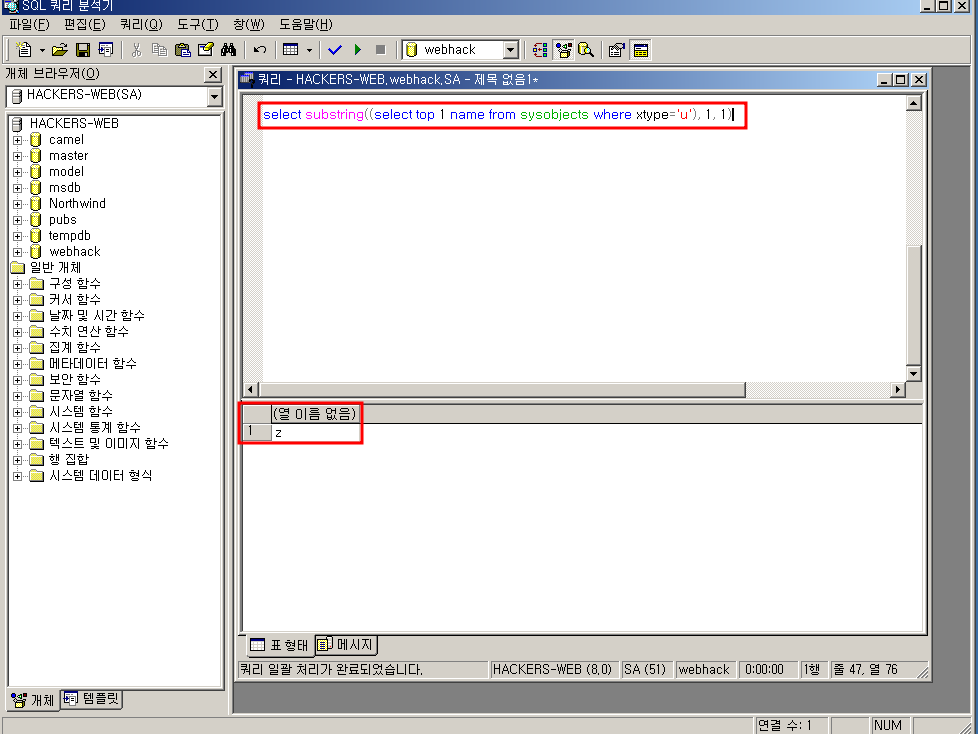The image size is (978, 734).
Task: Switch to the 개체 browser tab
Action: point(33,700)
